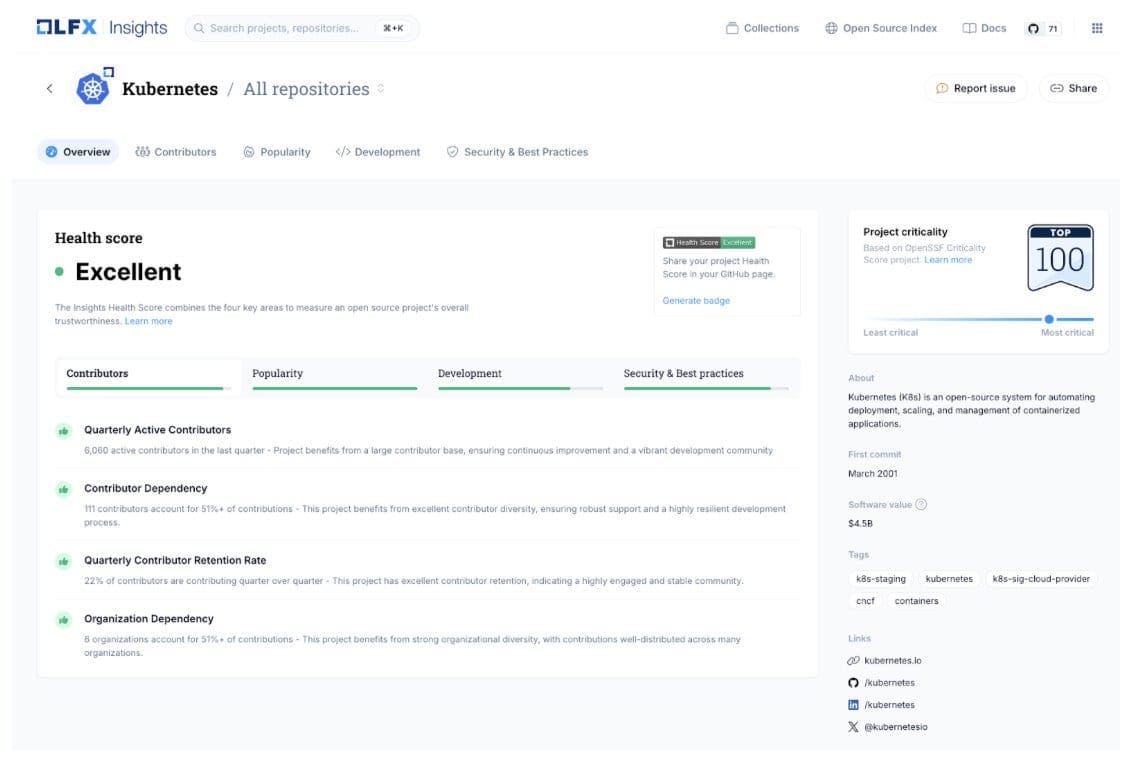Click the Software value info icon

pos(921,505)
